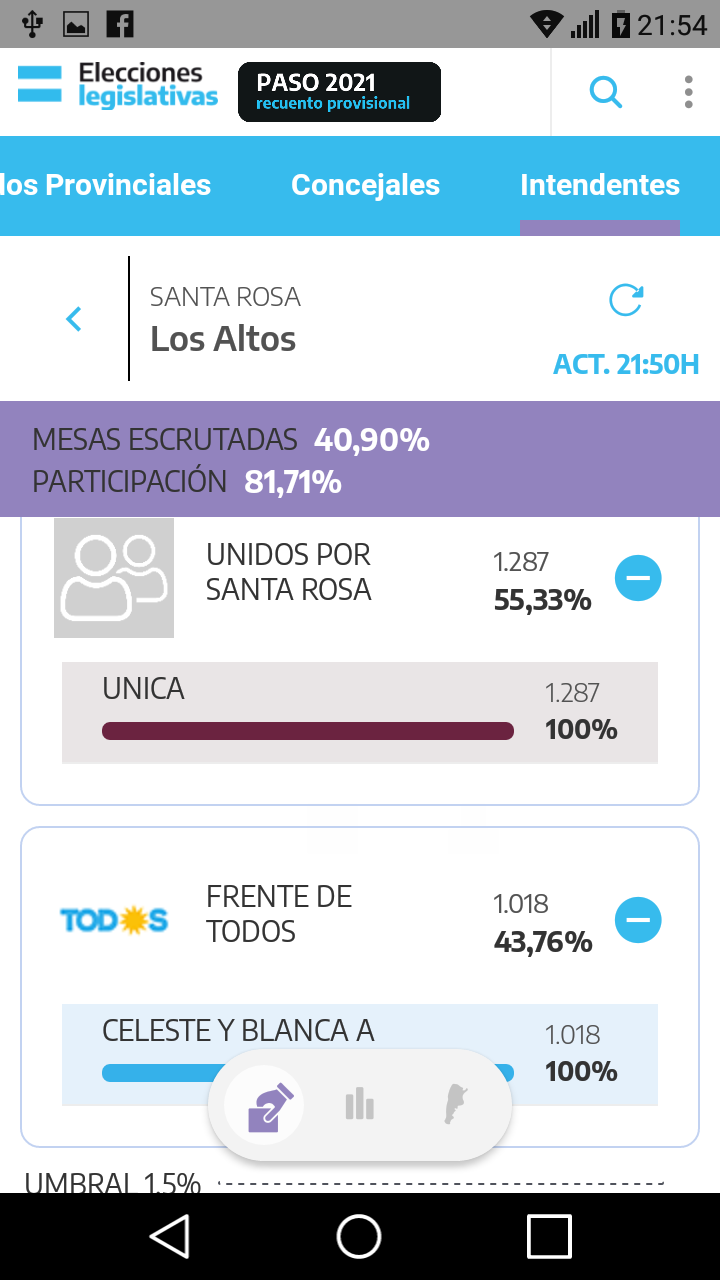This screenshot has height=1280, width=720.
Task: Switch to bar chart view icon
Action: [x=359, y=1105]
